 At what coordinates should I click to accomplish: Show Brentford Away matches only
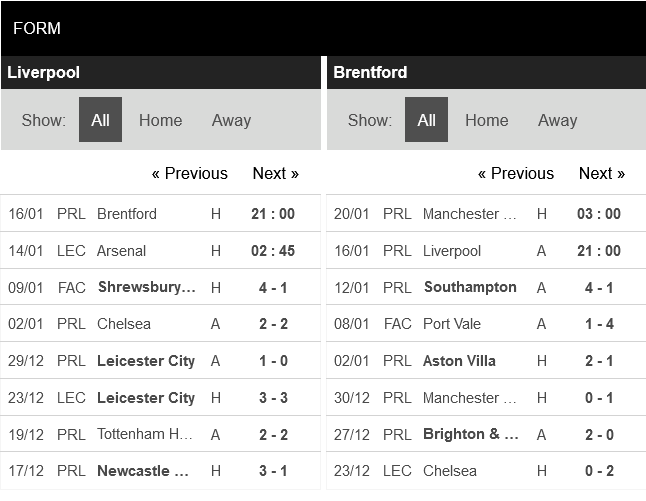pos(557,120)
